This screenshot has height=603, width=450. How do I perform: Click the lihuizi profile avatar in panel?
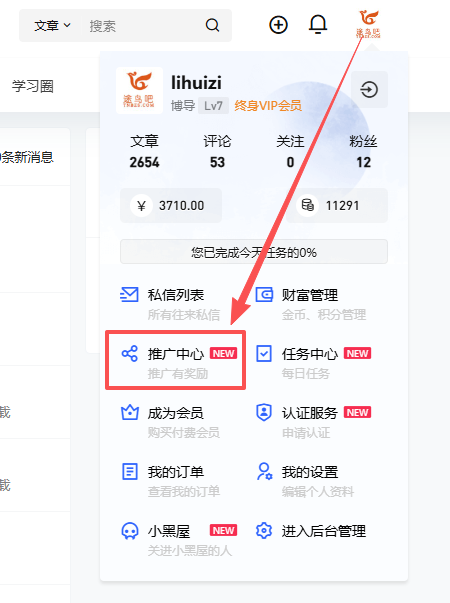coord(139,90)
